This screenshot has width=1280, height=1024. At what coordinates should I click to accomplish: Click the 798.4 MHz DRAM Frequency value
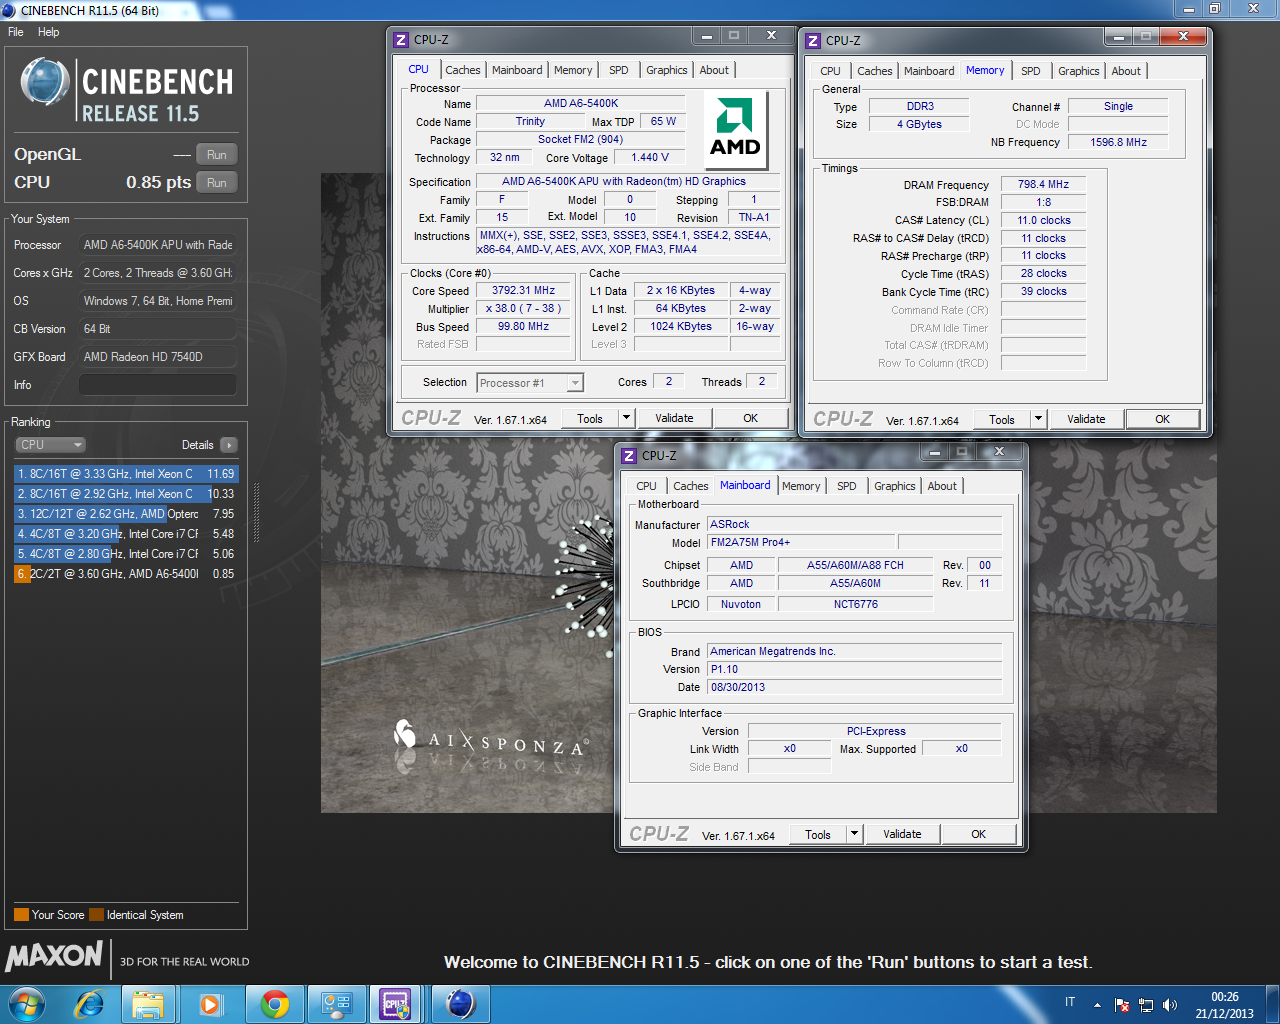point(1043,185)
